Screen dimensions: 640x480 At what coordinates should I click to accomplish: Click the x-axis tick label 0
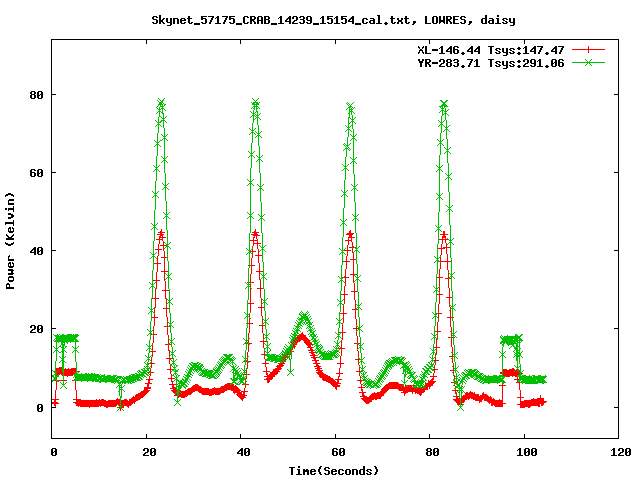tap(54, 452)
